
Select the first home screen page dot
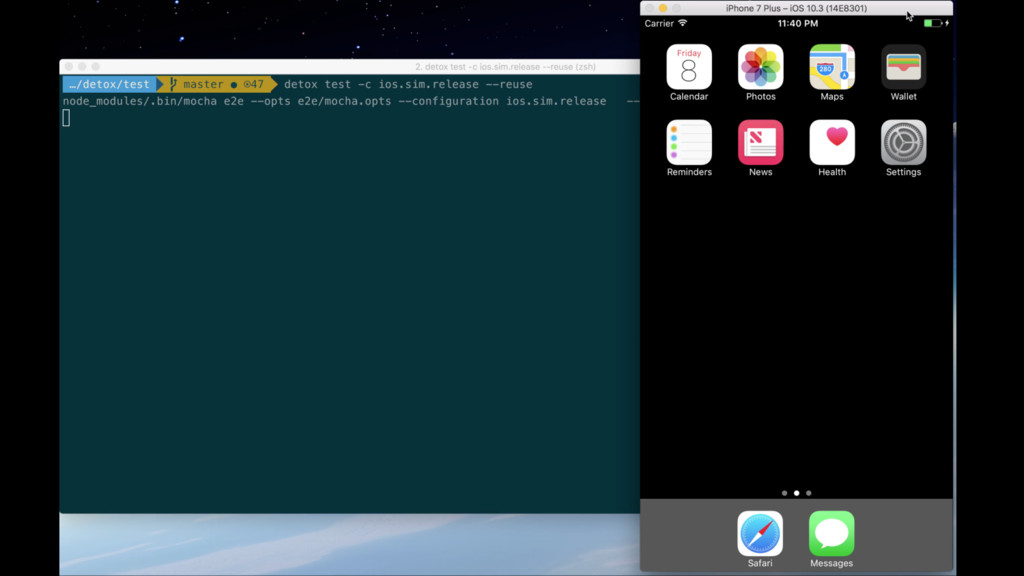click(x=784, y=493)
